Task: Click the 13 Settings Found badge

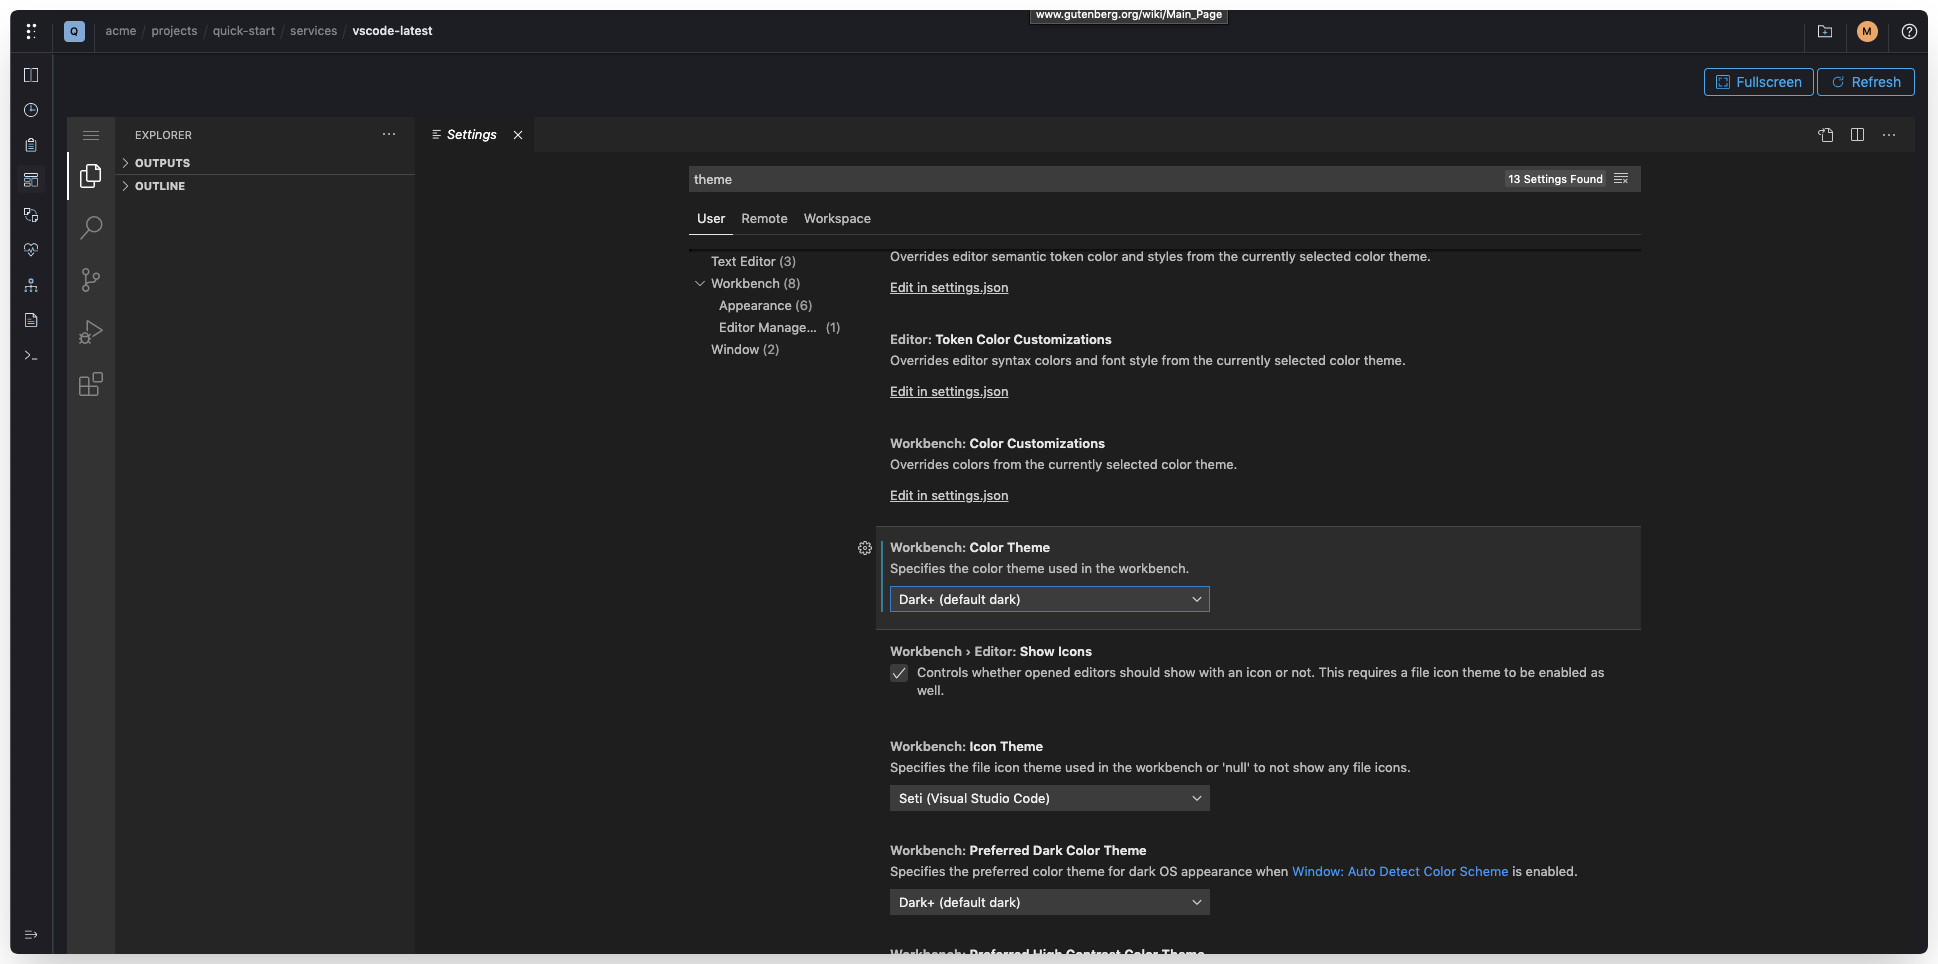Action: point(1555,179)
